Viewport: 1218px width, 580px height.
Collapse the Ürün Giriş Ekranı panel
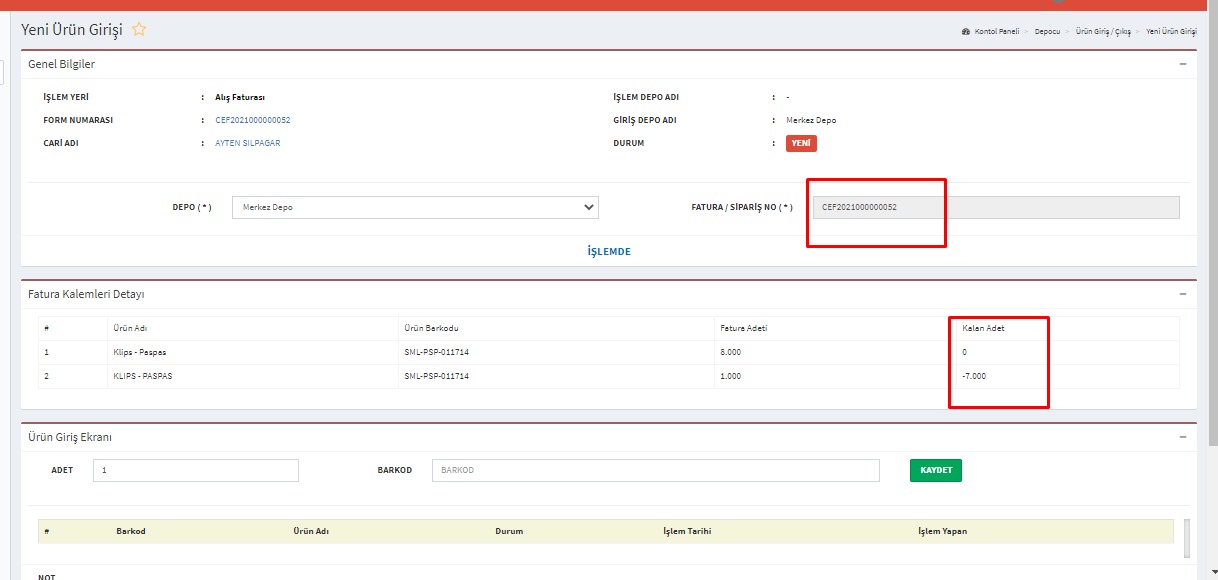coord(1183,437)
